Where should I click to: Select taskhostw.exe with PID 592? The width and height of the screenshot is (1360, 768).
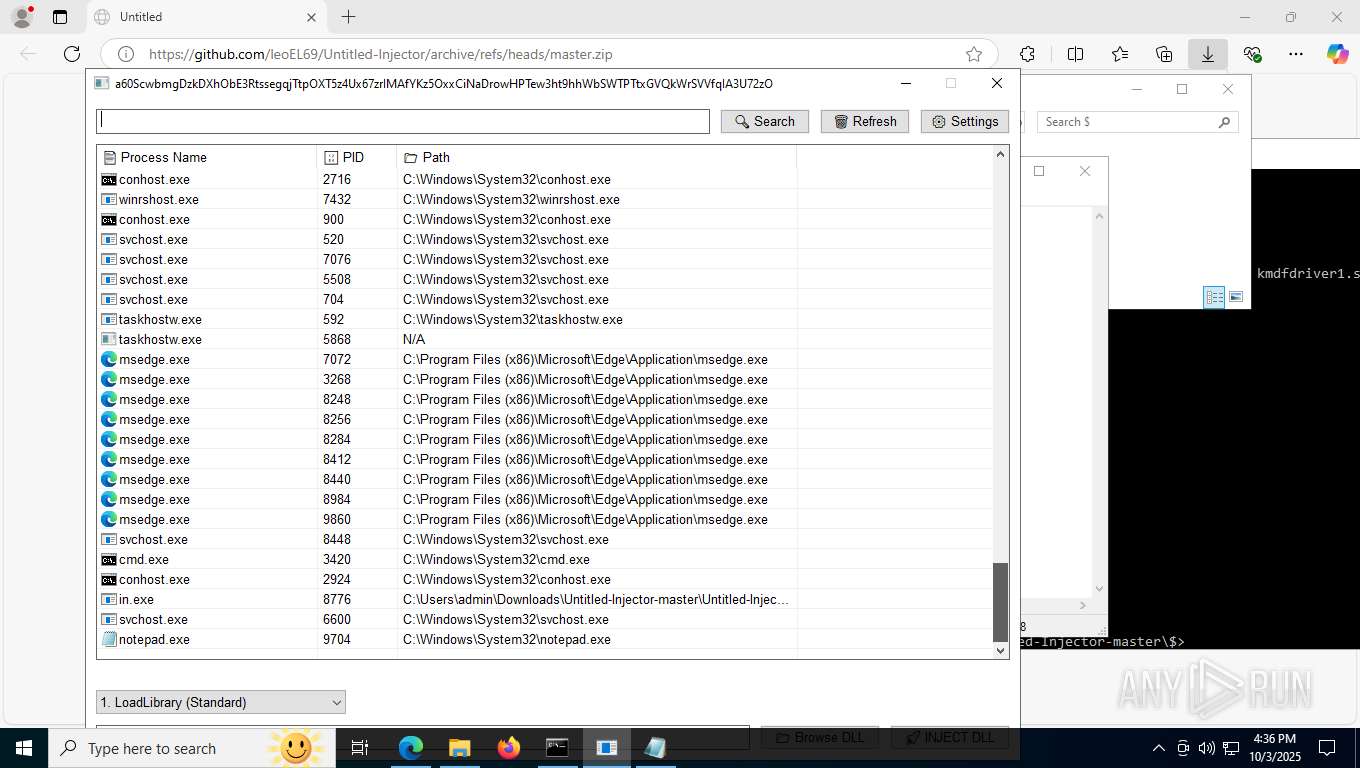pyautogui.click(x=545, y=319)
